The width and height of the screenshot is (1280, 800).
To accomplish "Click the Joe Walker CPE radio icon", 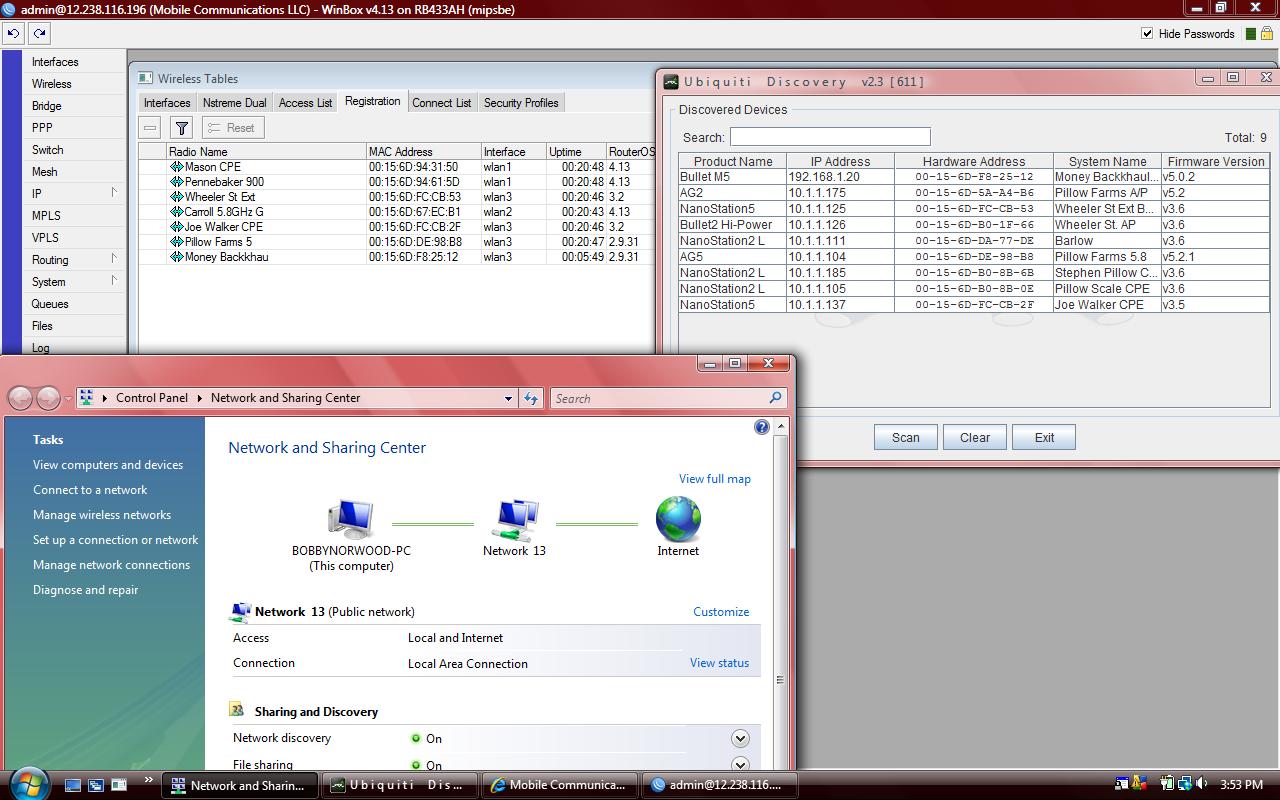I will tap(177, 227).
